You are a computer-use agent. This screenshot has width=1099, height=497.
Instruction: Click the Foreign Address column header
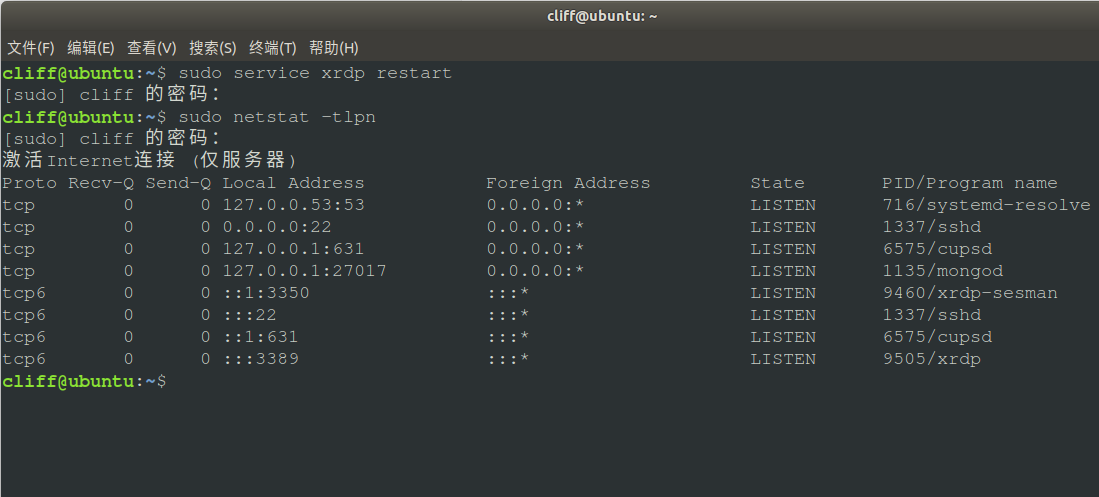[568, 183]
